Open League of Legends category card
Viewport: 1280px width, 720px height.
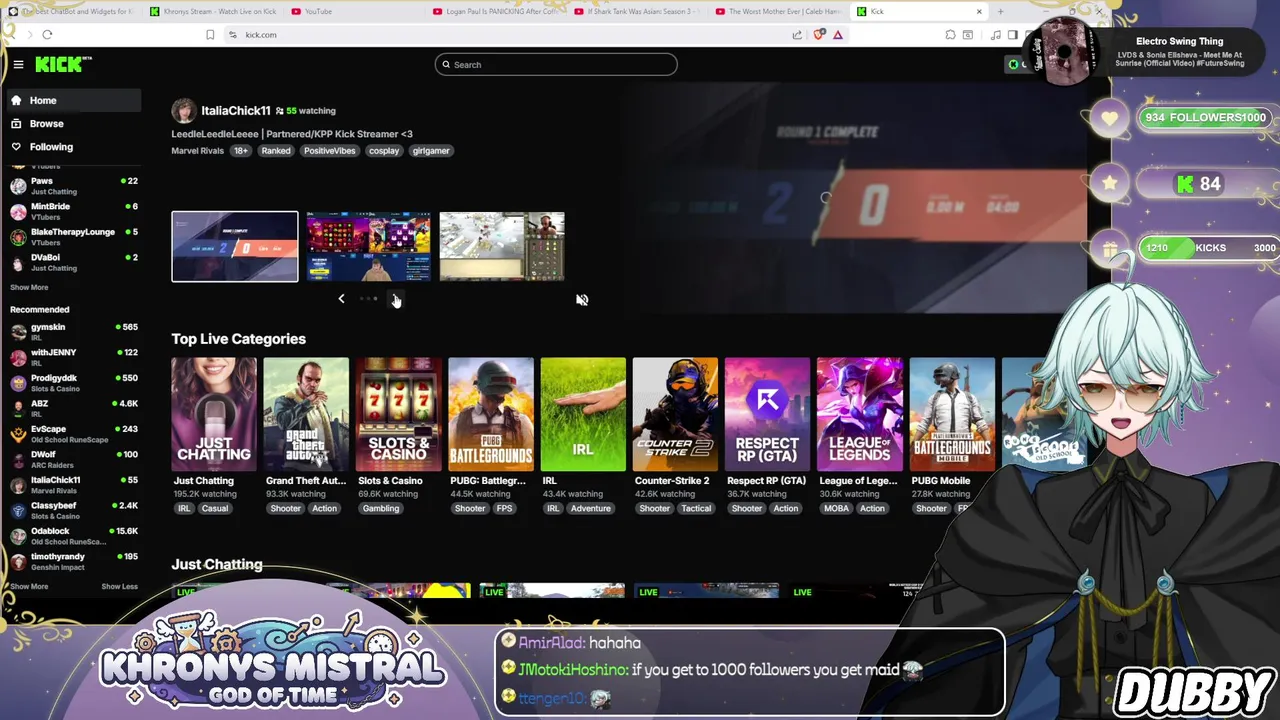[x=859, y=414]
